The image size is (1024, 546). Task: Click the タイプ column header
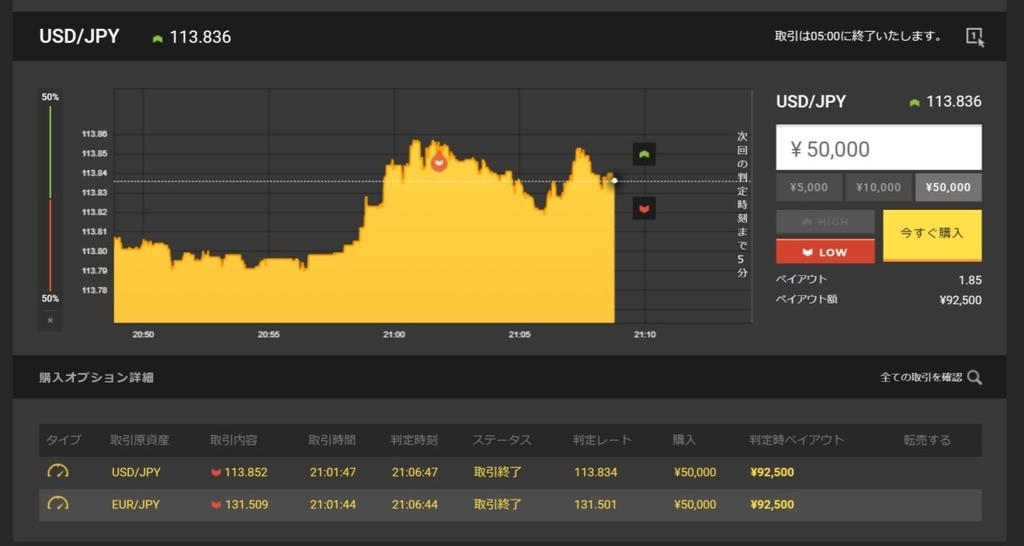click(63, 440)
